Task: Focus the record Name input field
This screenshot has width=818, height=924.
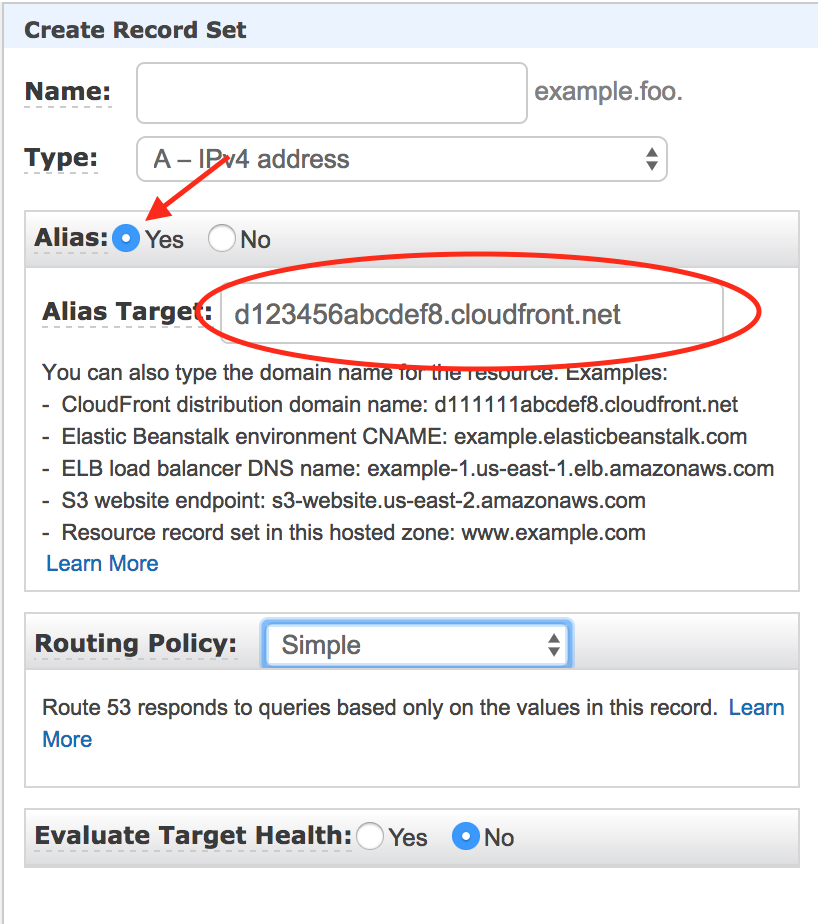Action: point(332,93)
